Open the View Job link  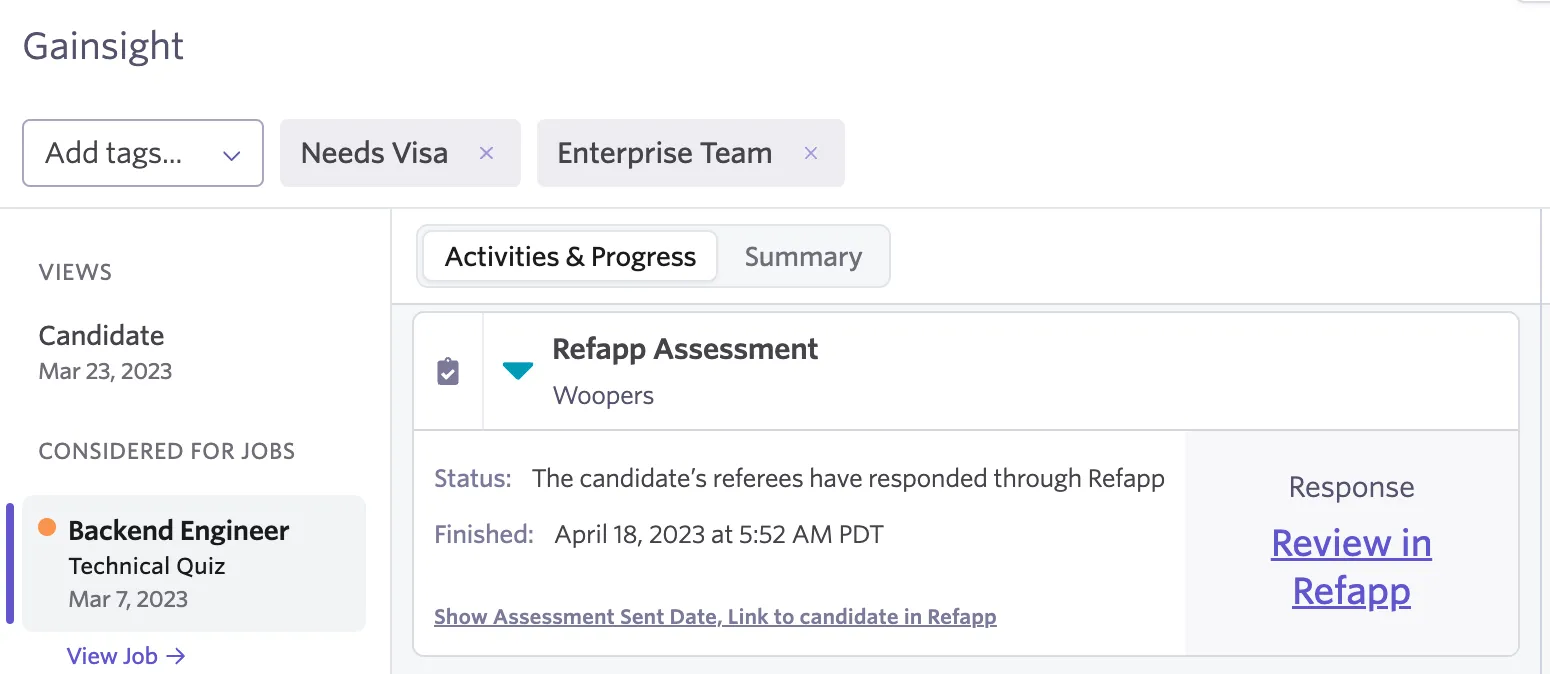[126, 656]
